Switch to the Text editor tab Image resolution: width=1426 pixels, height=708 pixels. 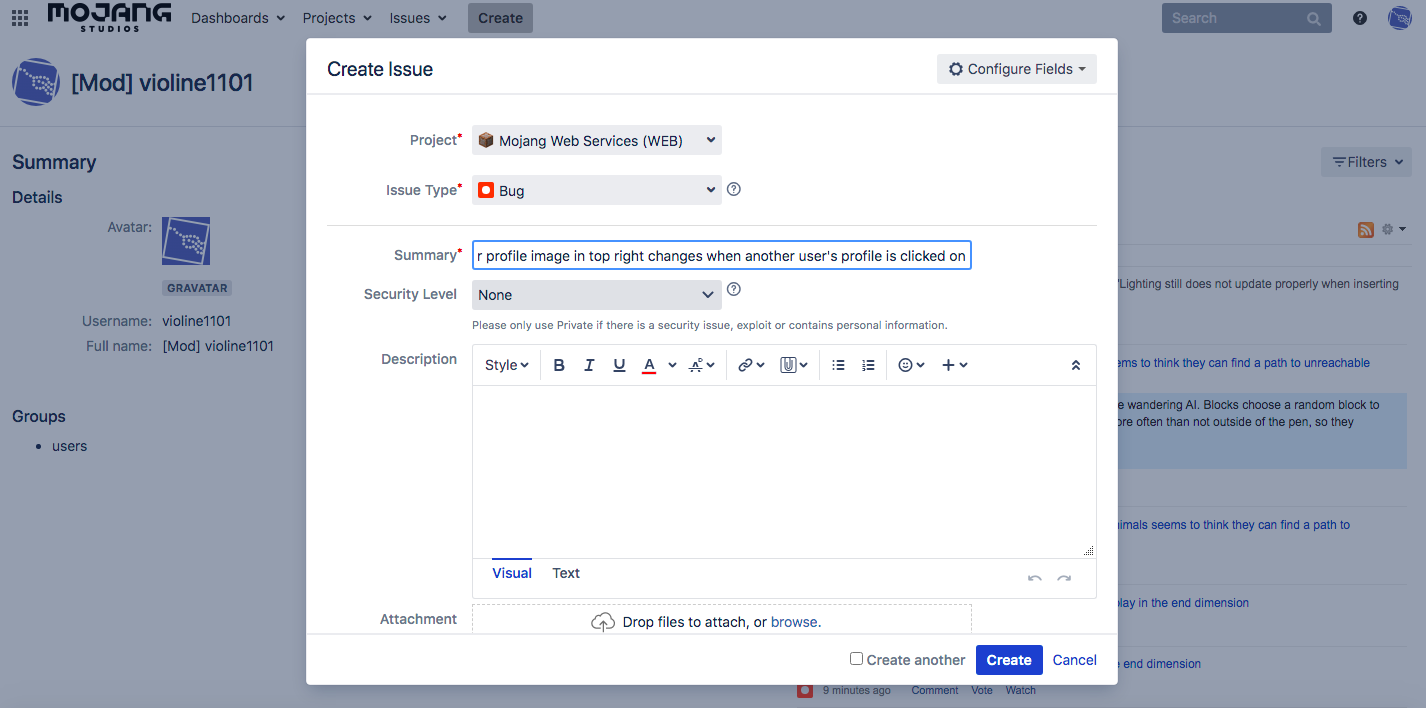566,573
